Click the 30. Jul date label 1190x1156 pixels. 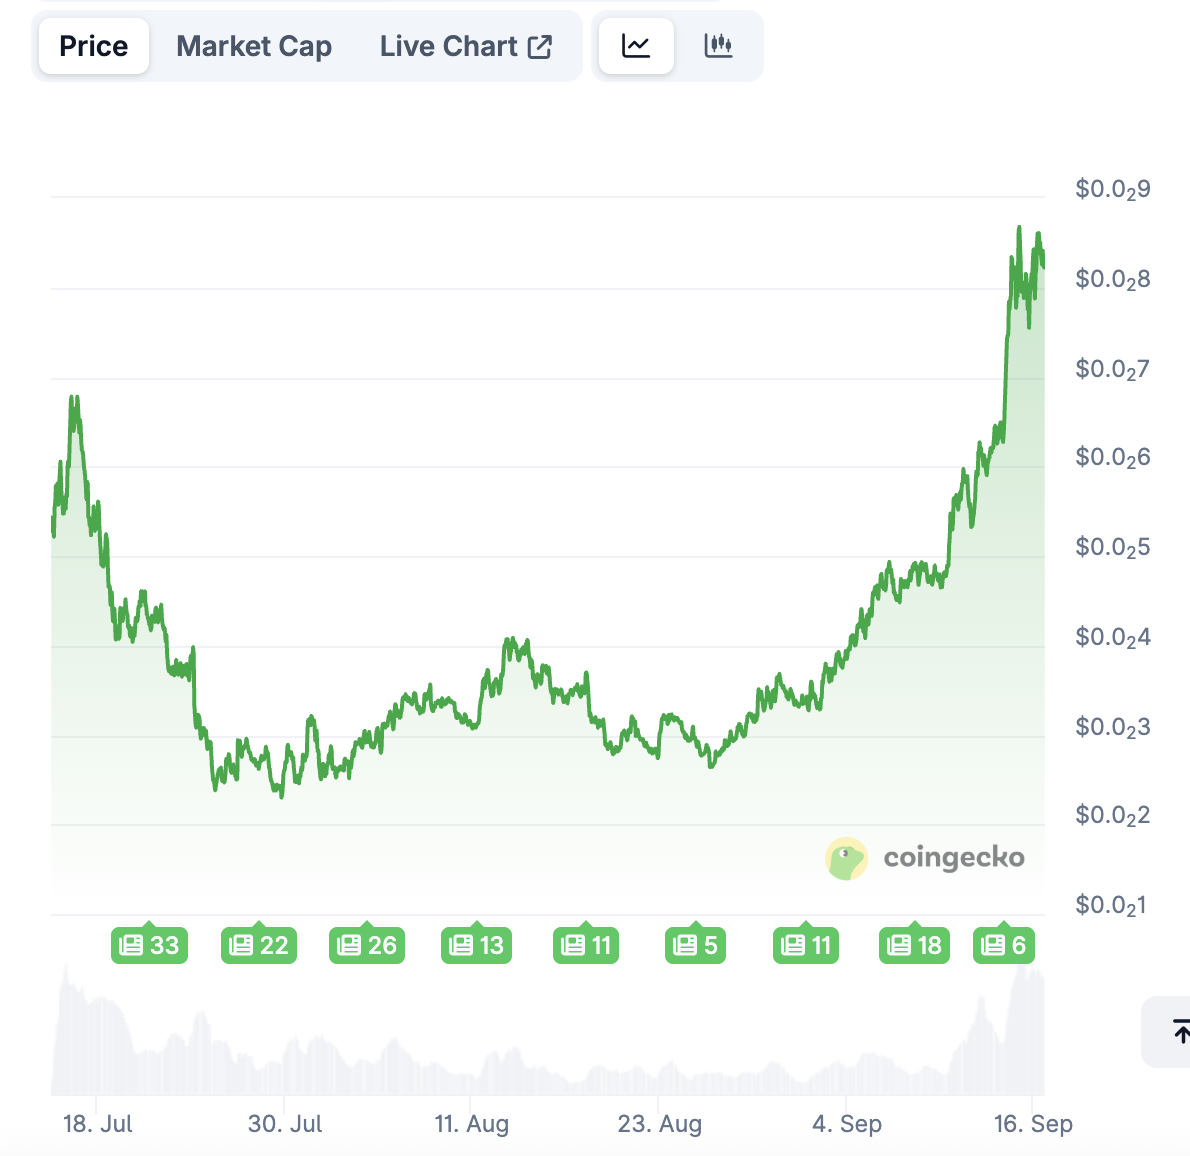(285, 1124)
